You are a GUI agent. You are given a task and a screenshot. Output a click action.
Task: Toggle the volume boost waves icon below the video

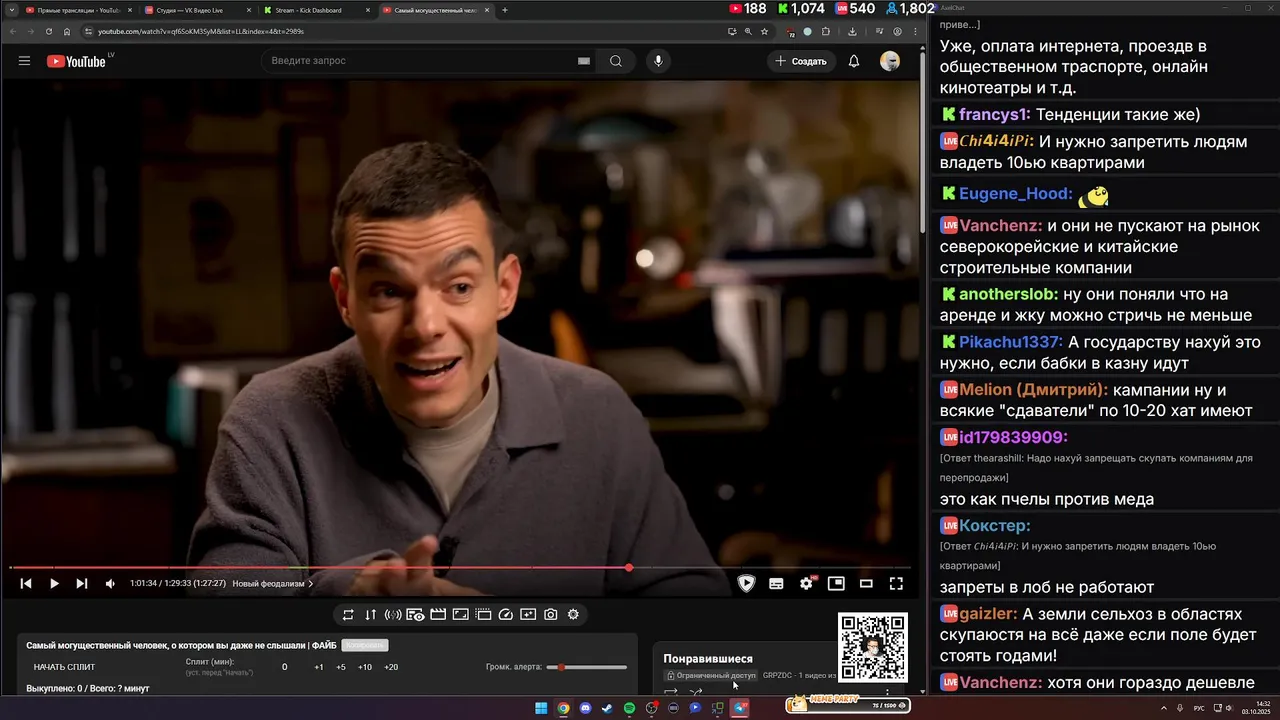point(393,614)
